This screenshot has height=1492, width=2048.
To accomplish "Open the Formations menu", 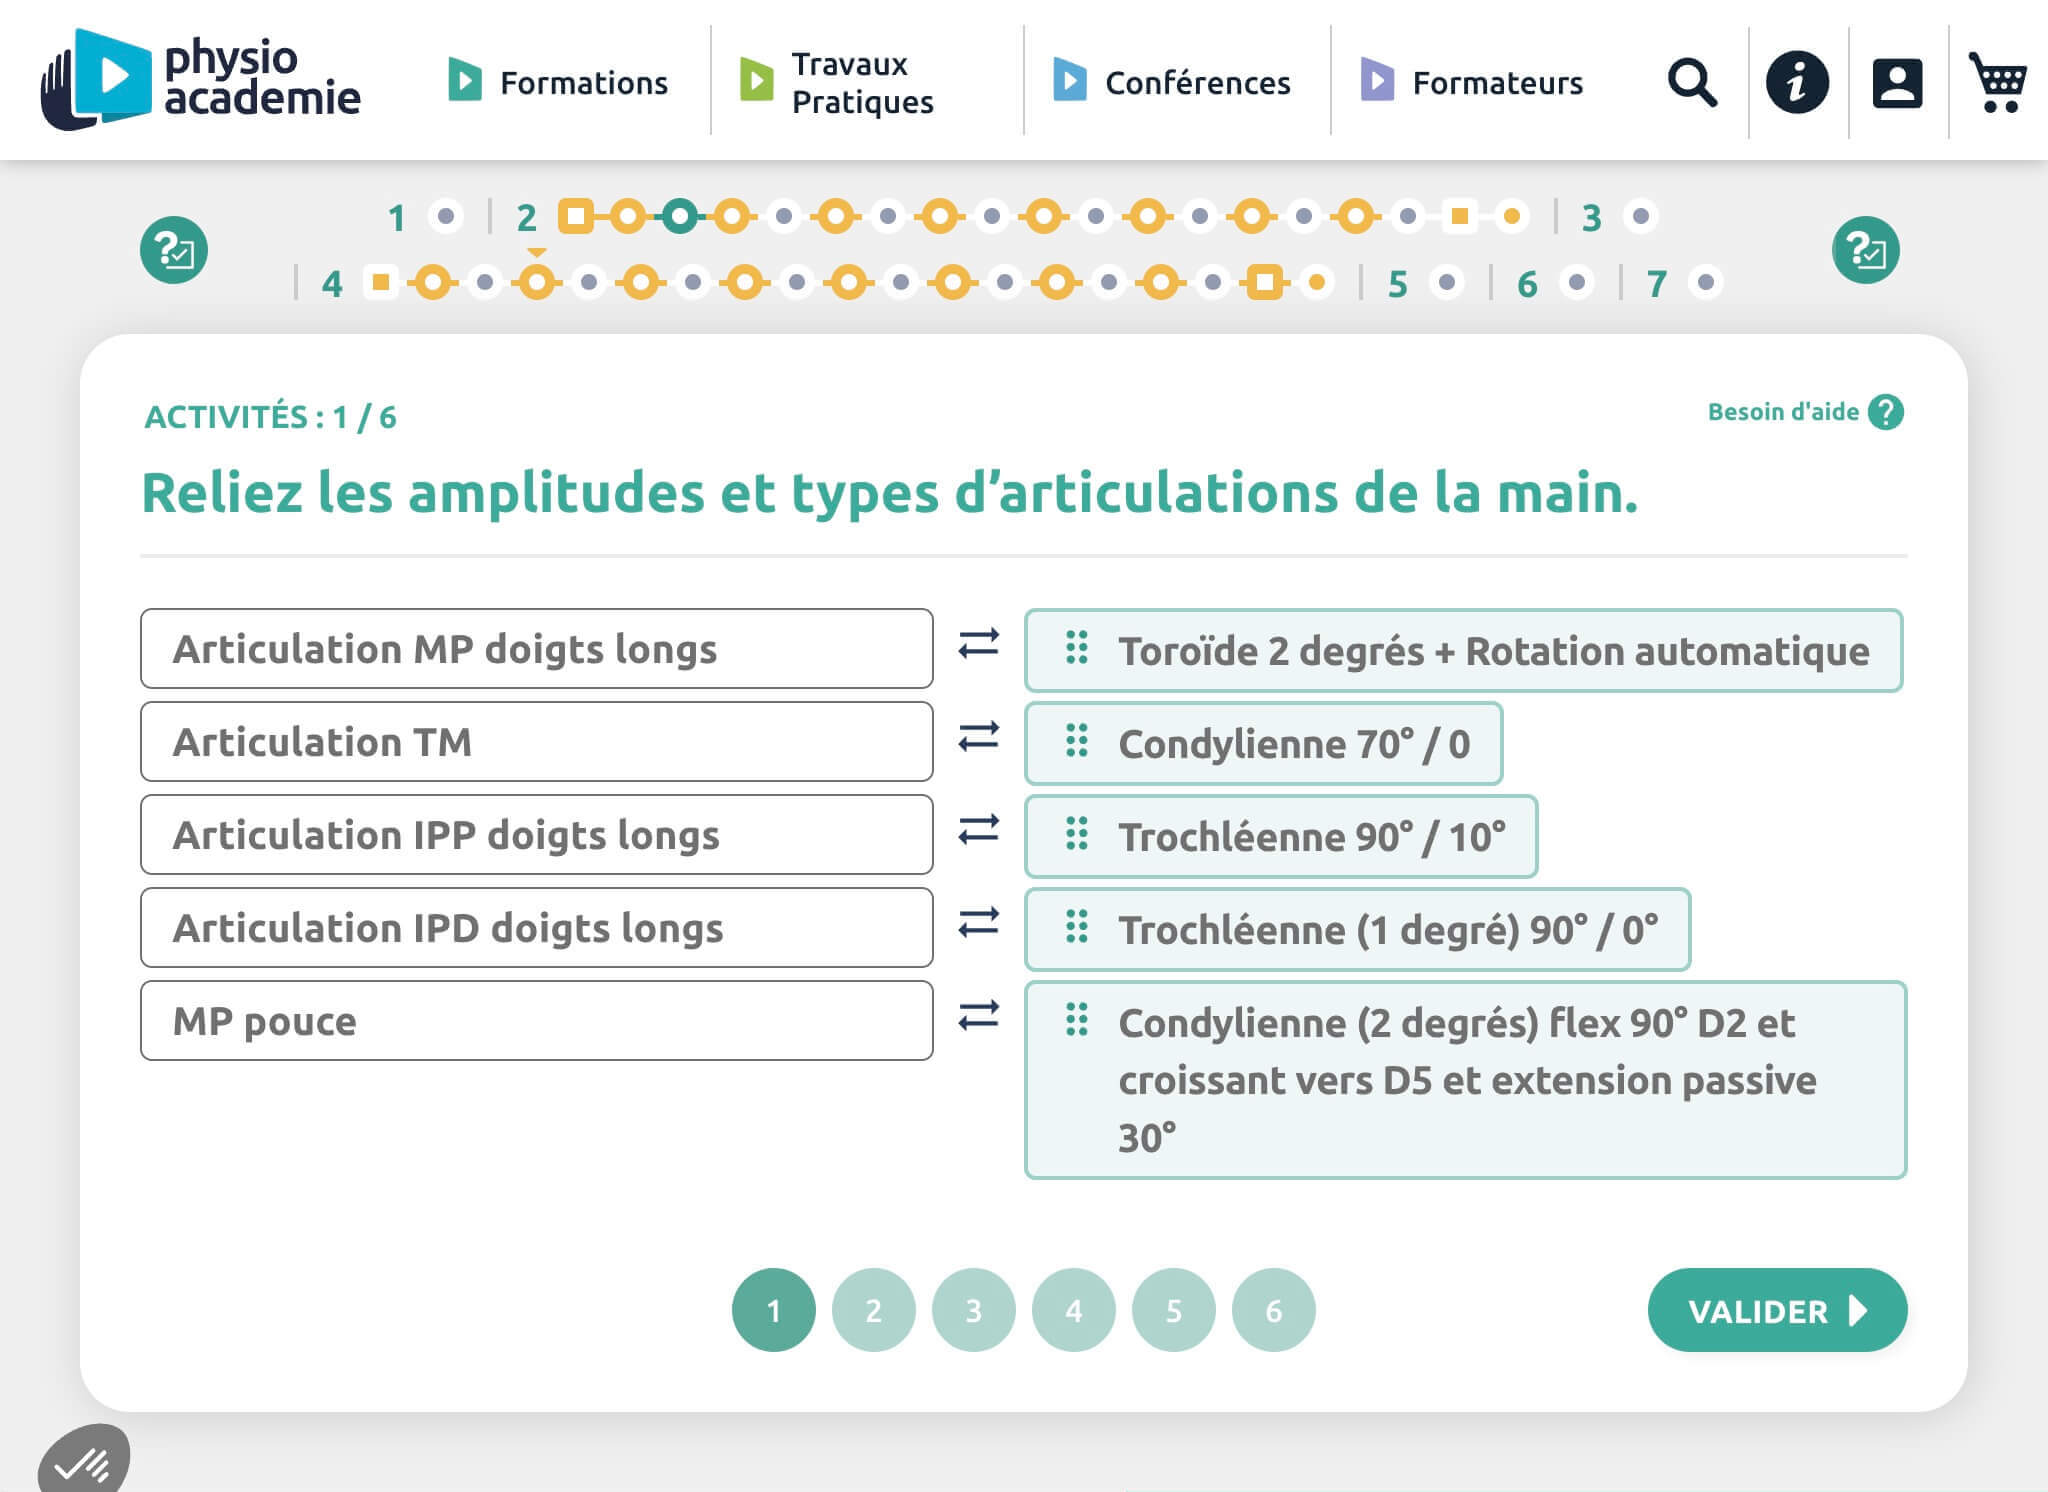I will pos(584,83).
